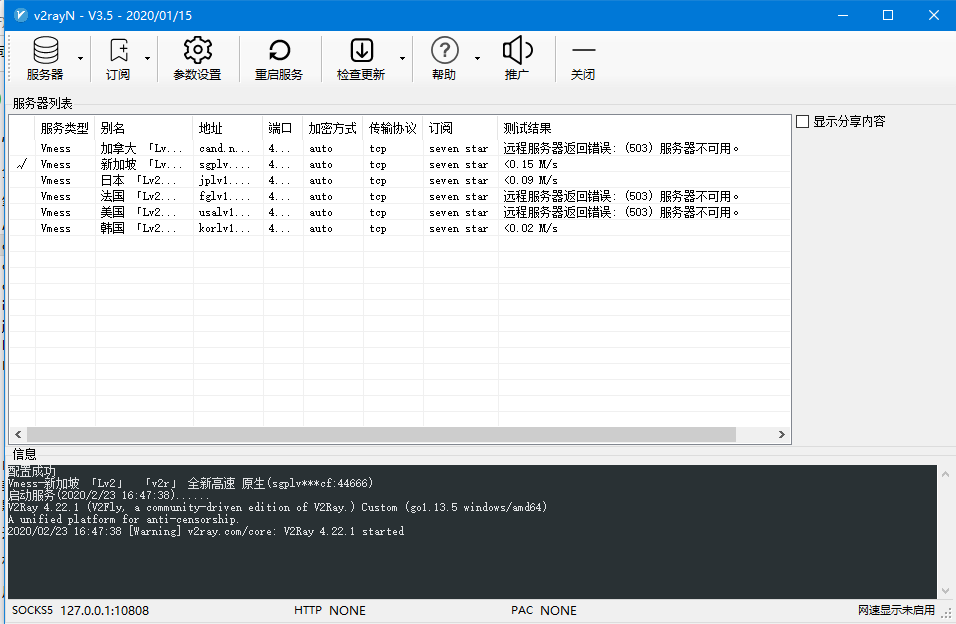
Task: Expand the 订阅 dropdown arrow
Action: click(x=148, y=59)
